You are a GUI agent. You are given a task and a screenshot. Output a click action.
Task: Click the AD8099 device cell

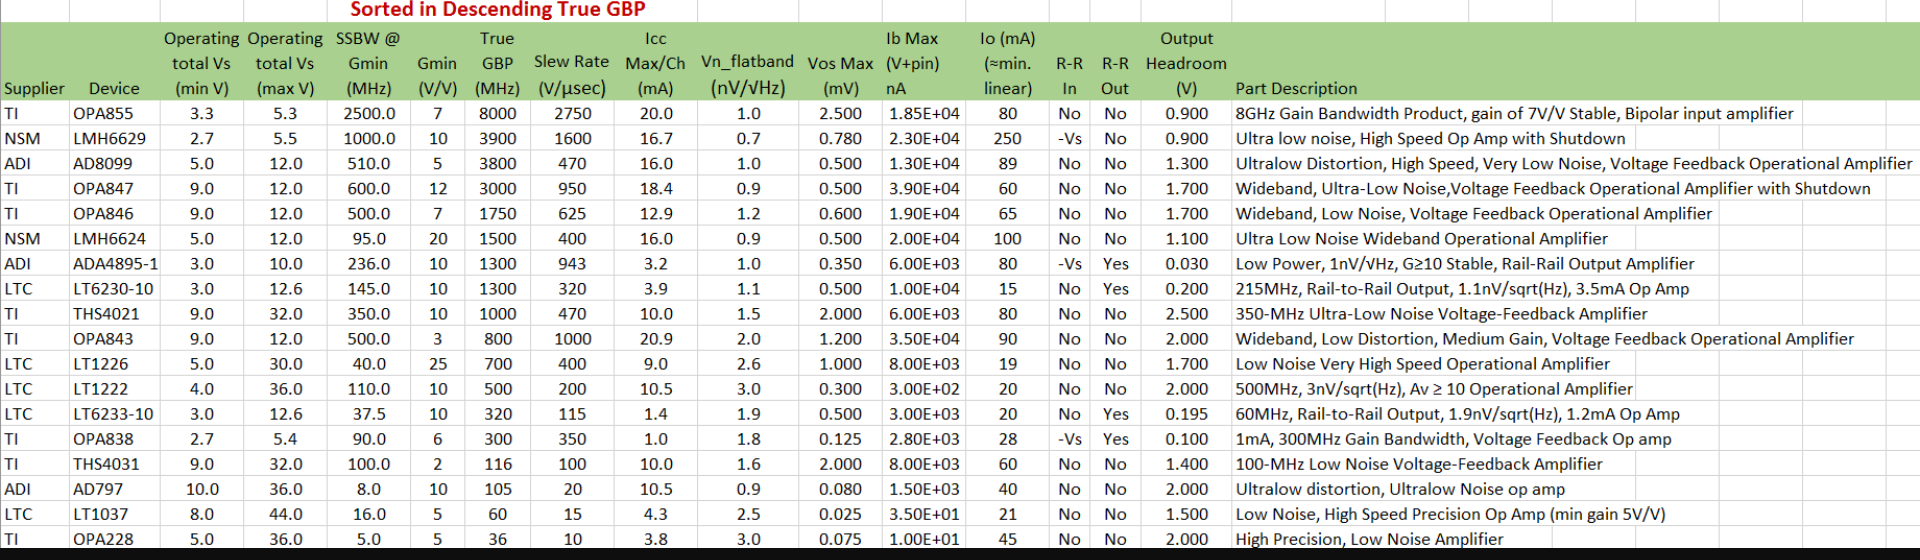click(102, 164)
